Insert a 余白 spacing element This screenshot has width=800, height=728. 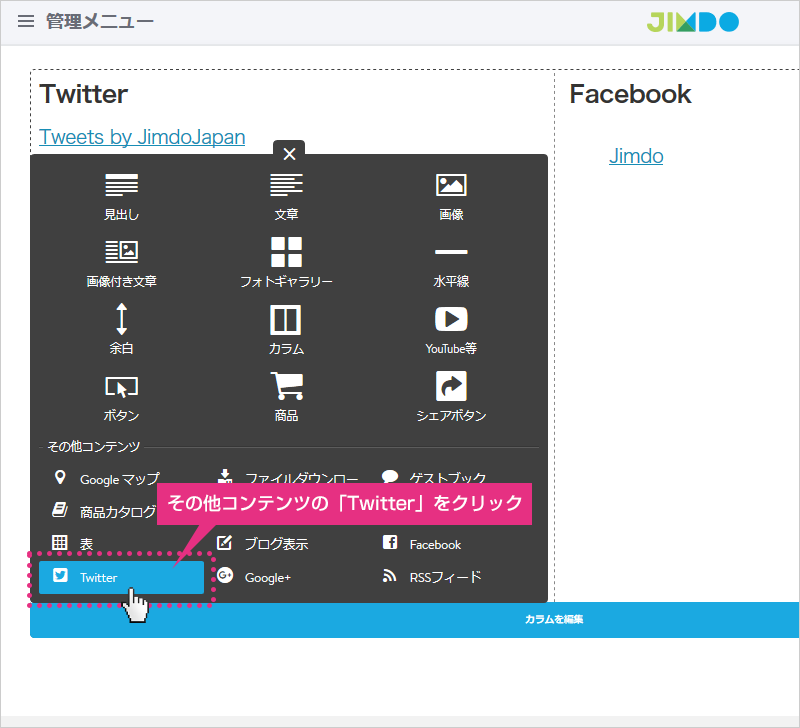point(121,329)
